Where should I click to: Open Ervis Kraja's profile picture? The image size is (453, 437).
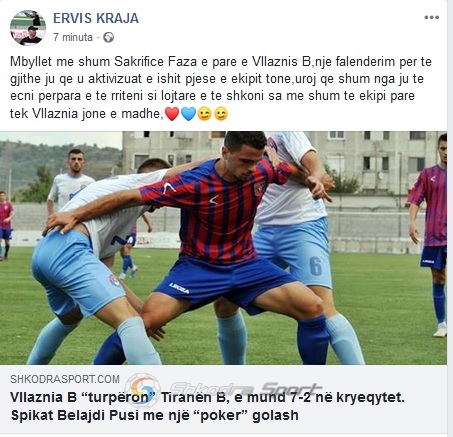[x=28, y=28]
